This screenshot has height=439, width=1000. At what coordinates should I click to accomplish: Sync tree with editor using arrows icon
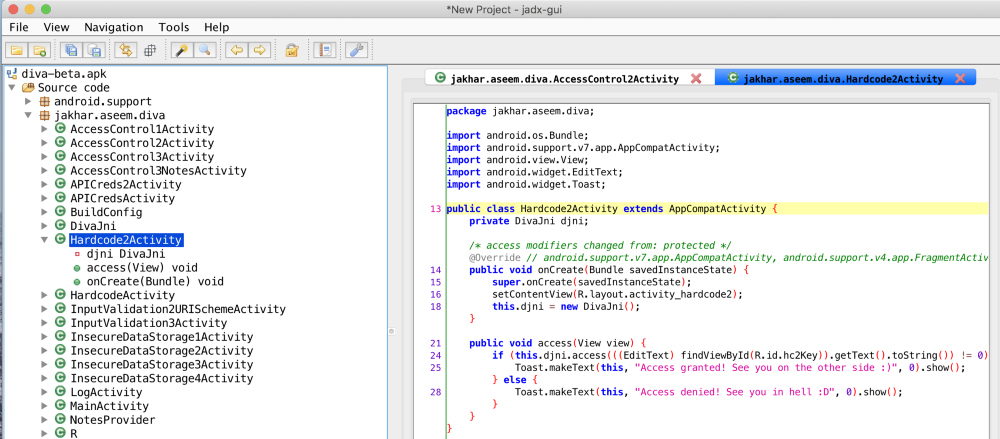tap(126, 50)
